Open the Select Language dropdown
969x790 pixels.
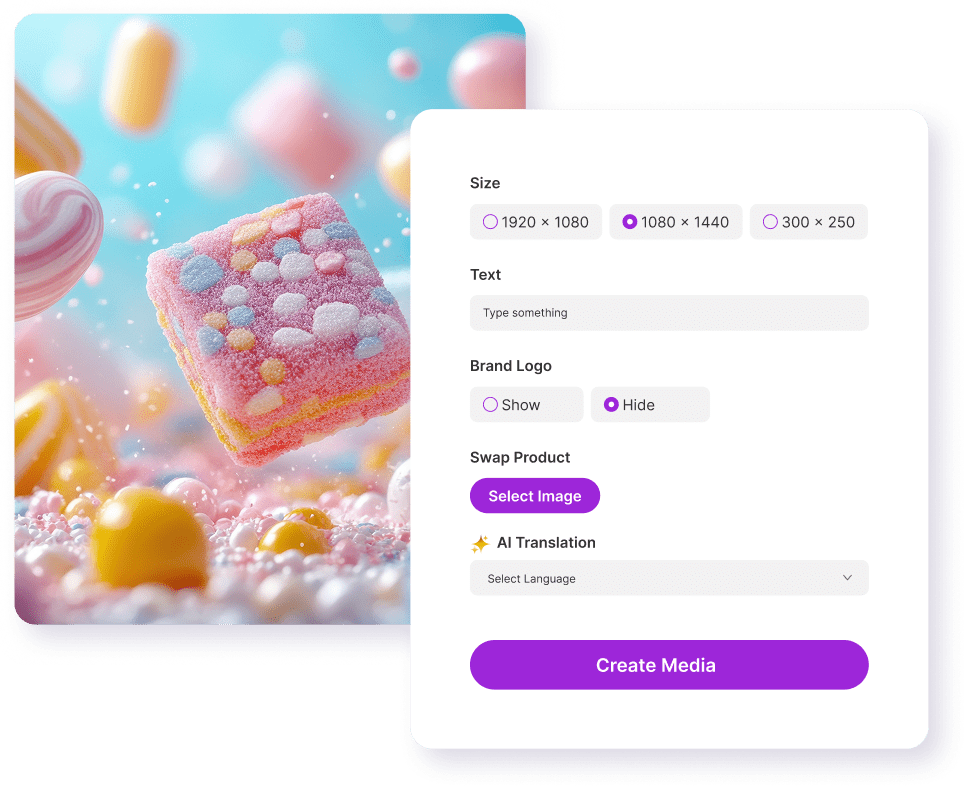[x=669, y=578]
